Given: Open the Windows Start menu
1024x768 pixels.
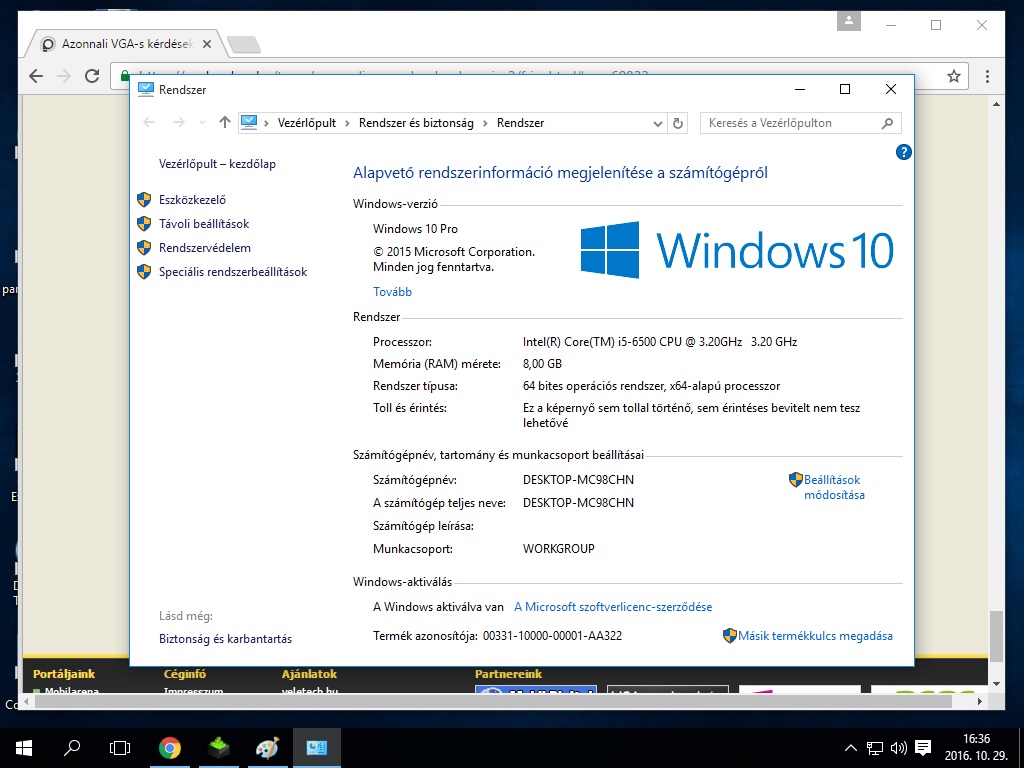Looking at the screenshot, I should pyautogui.click(x=24, y=748).
